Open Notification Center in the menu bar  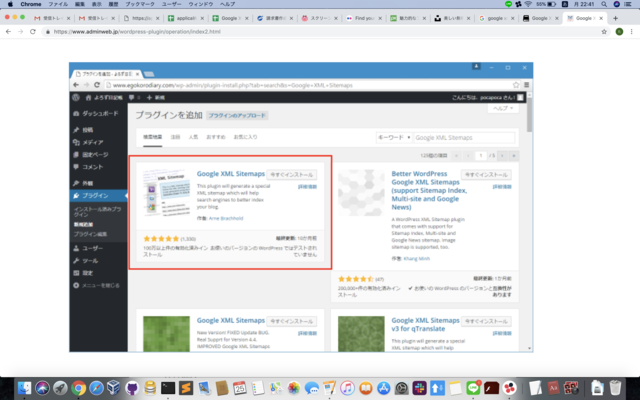point(628,4)
